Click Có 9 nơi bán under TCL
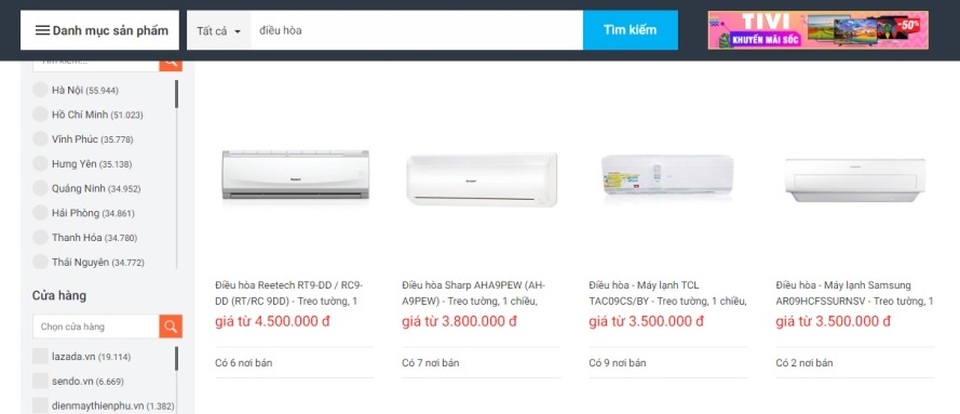Image resolution: width=960 pixels, height=414 pixels. point(617,362)
